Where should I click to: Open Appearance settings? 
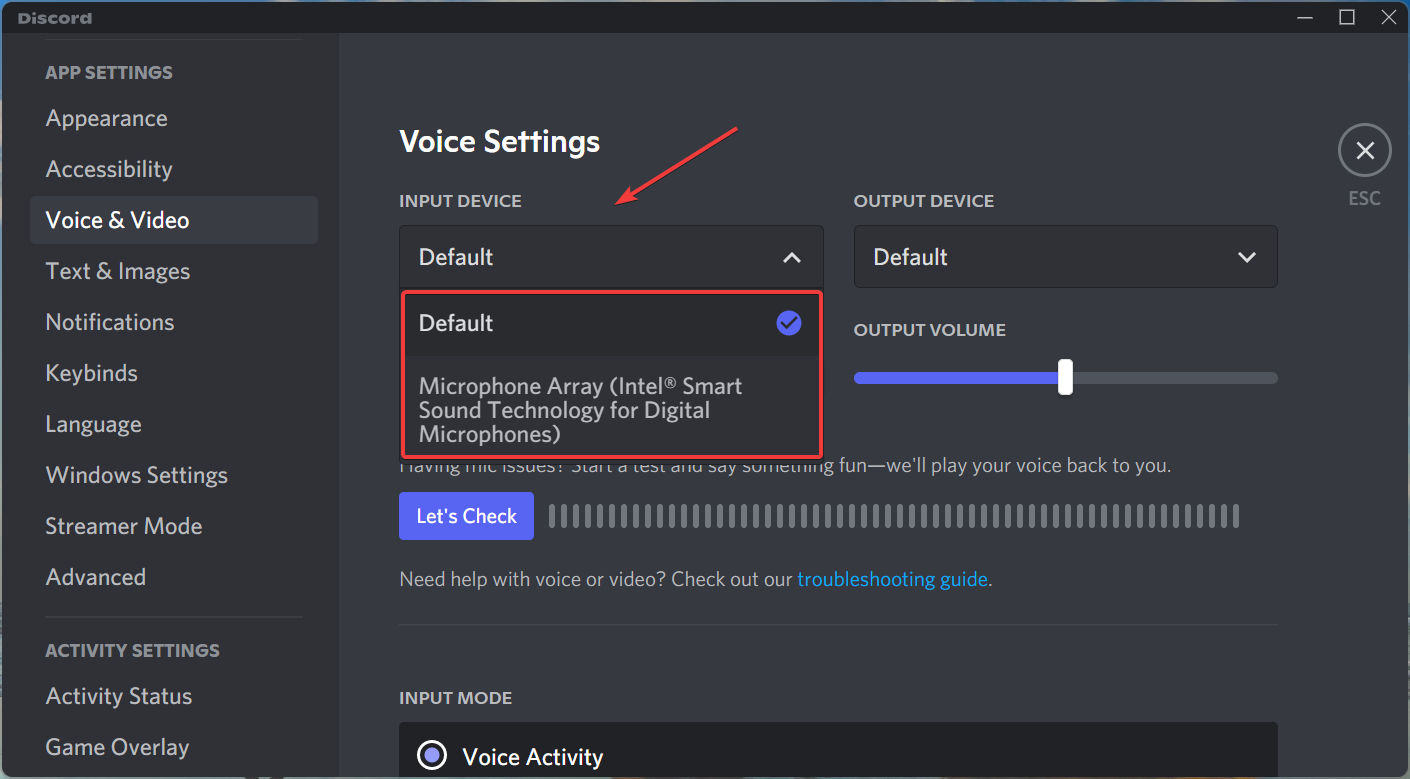point(106,118)
